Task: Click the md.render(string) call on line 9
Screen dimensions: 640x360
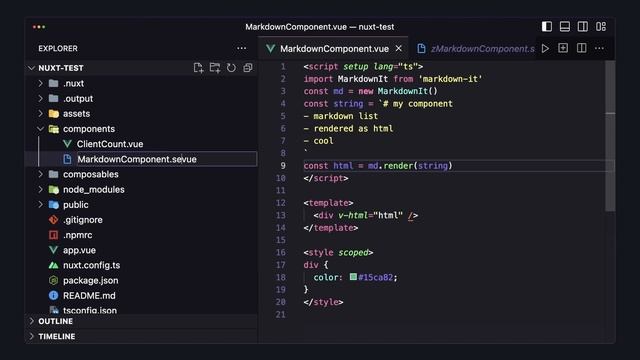Action: (410, 166)
